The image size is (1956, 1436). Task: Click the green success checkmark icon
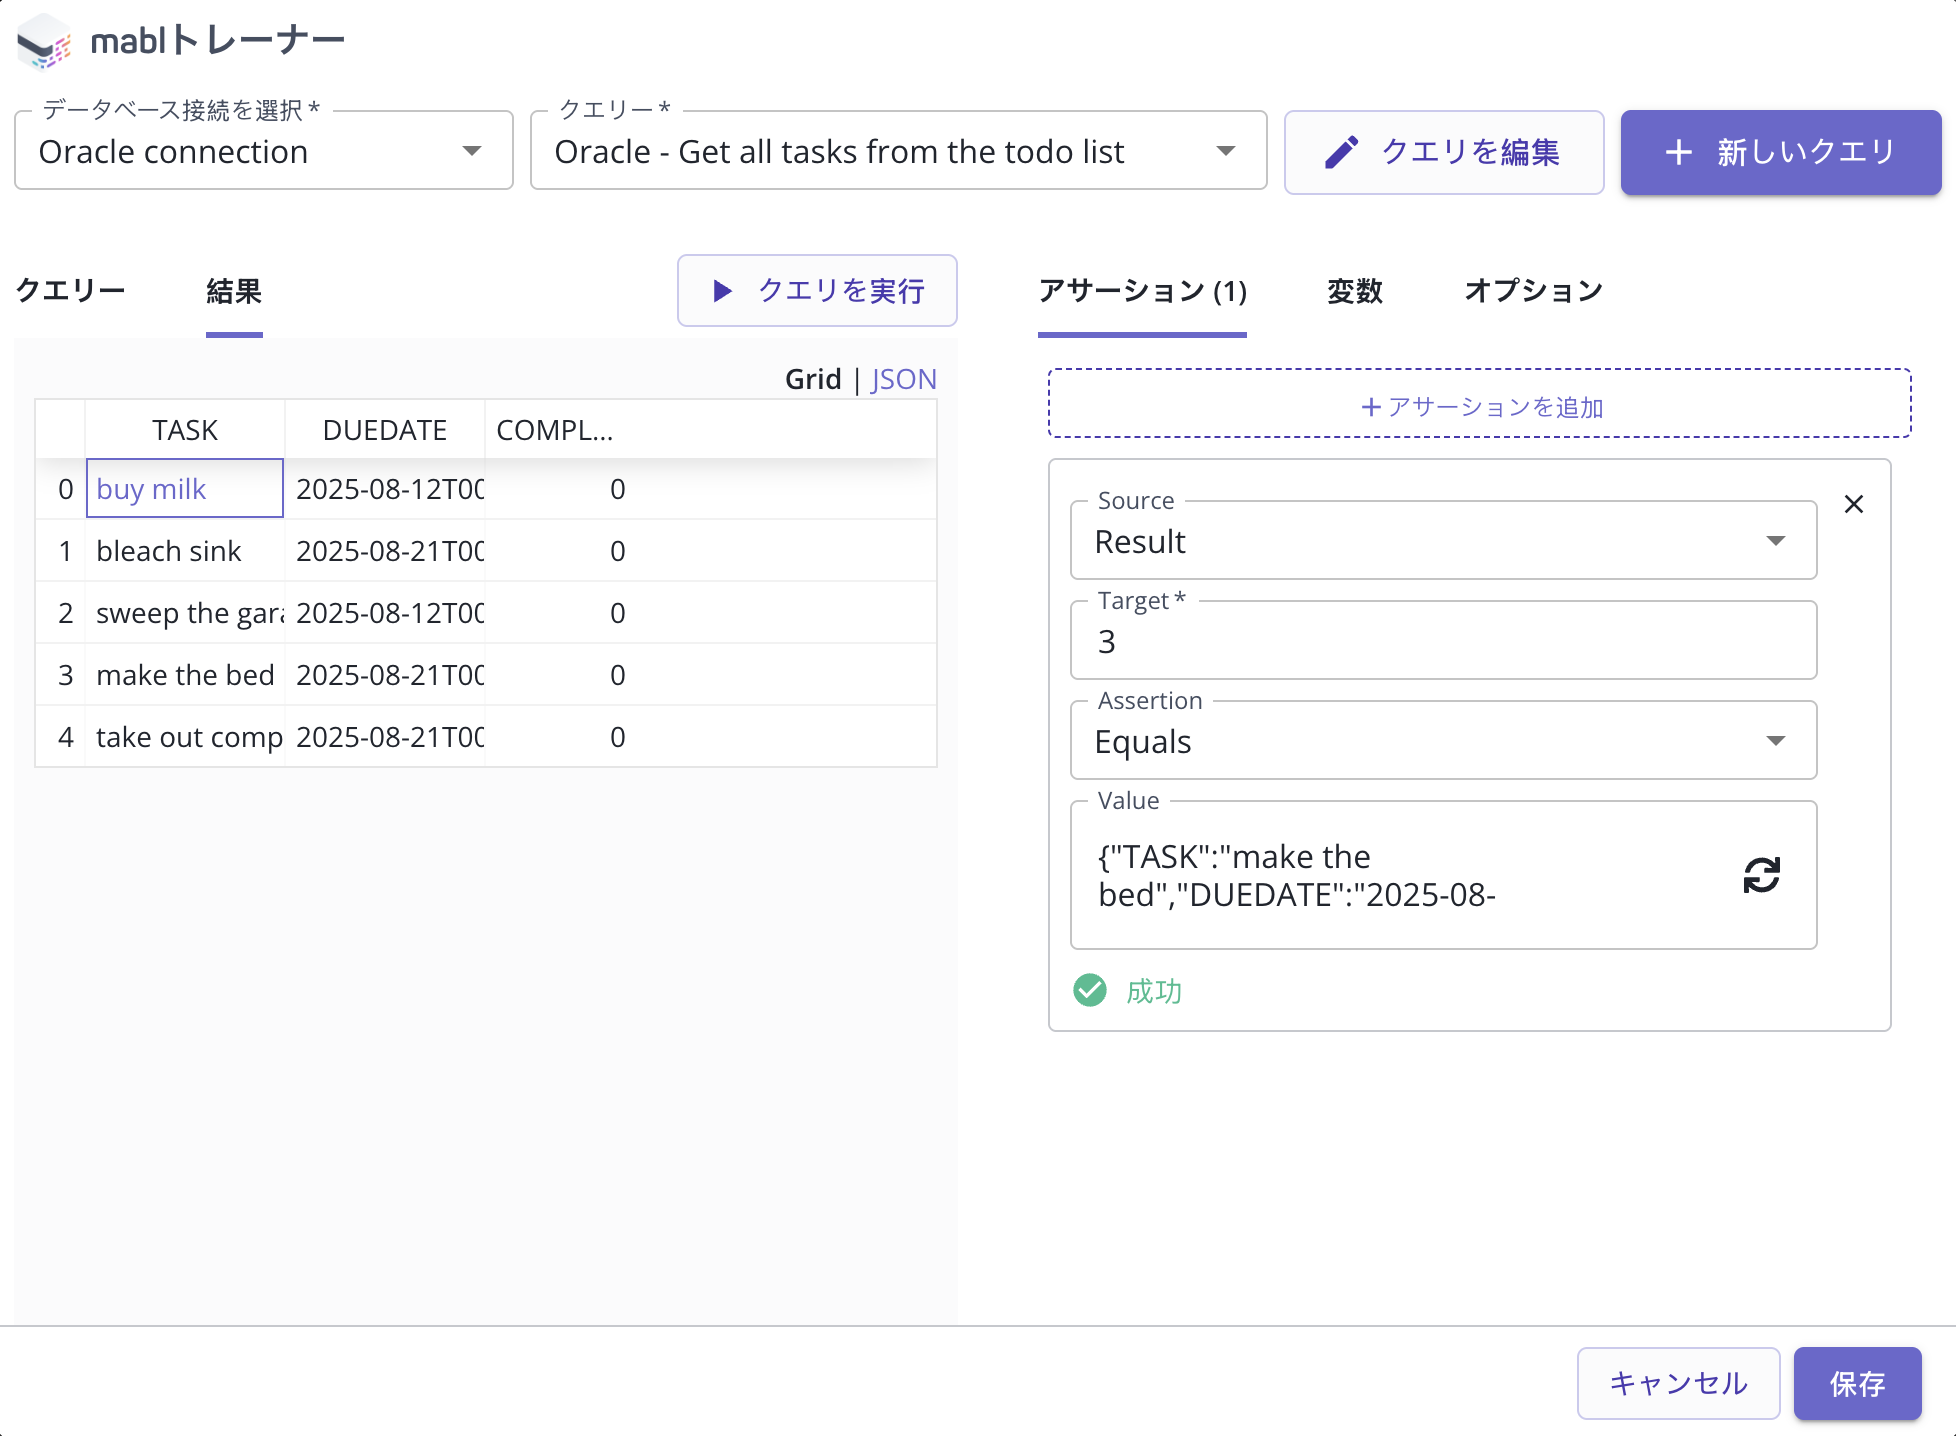click(x=1089, y=990)
